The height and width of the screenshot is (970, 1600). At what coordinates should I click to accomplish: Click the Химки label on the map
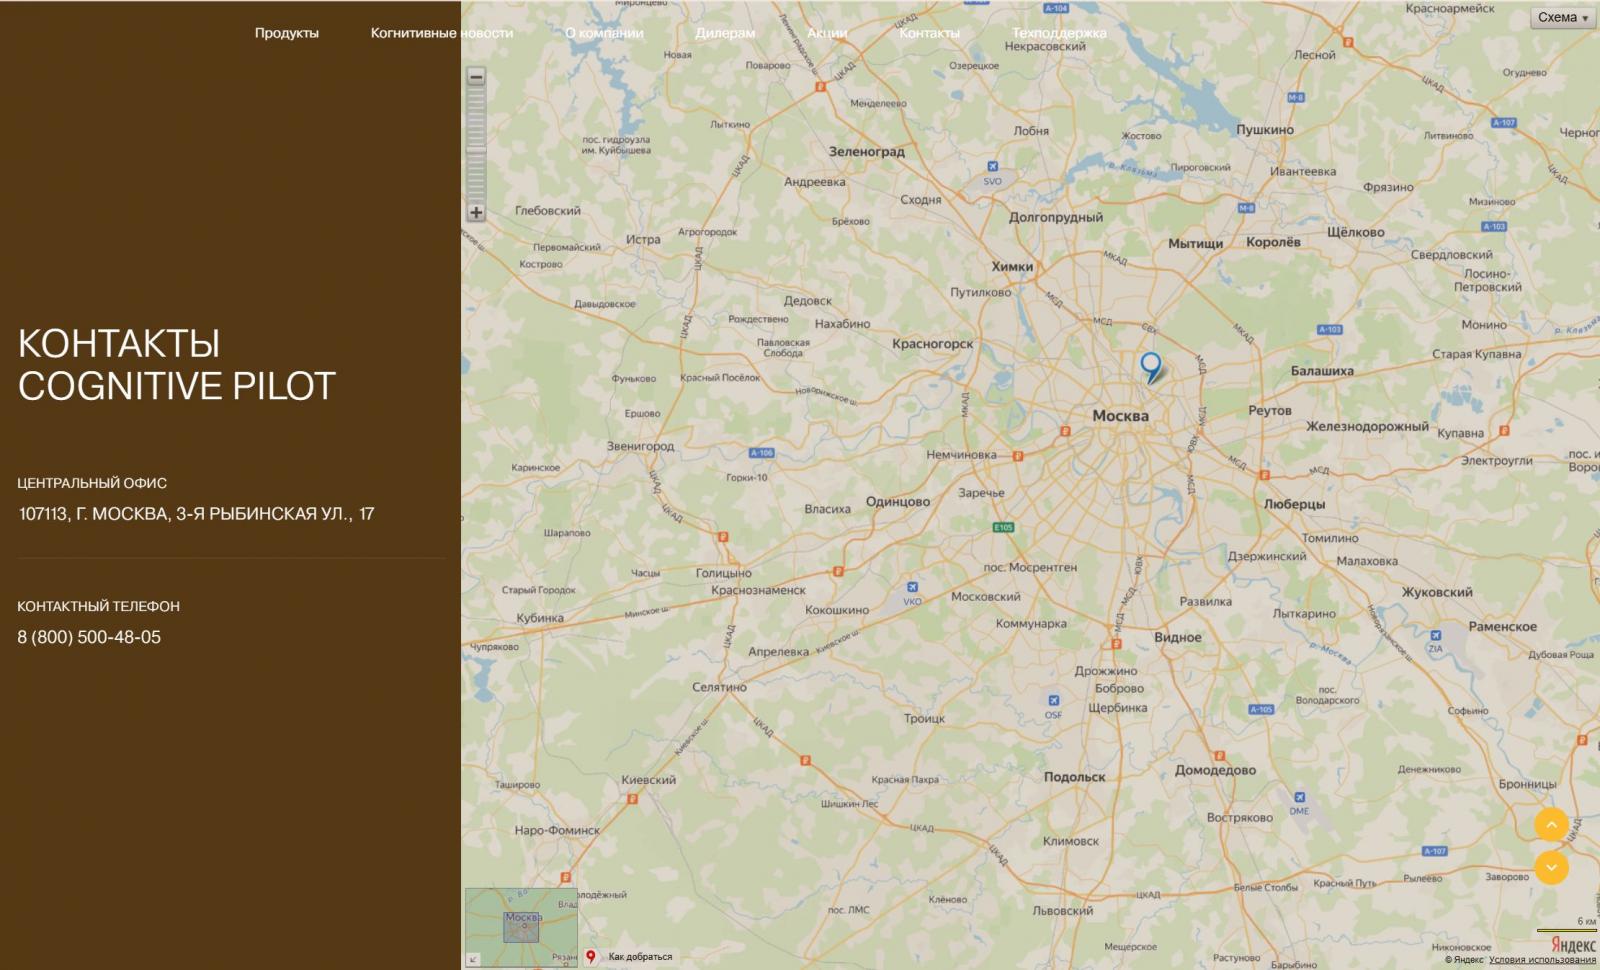pos(1012,267)
